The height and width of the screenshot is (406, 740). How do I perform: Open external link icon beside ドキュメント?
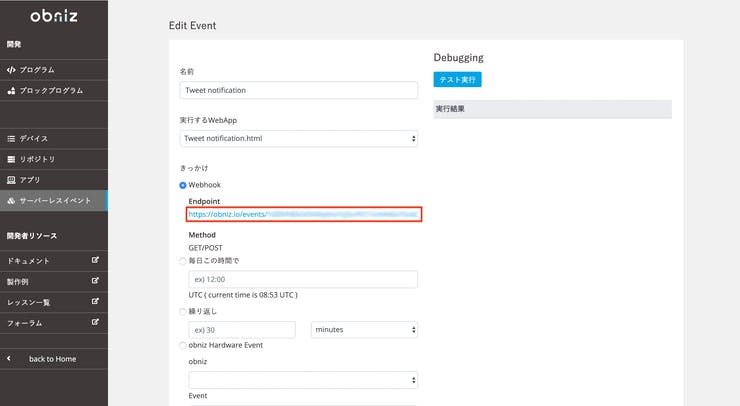[95, 260]
